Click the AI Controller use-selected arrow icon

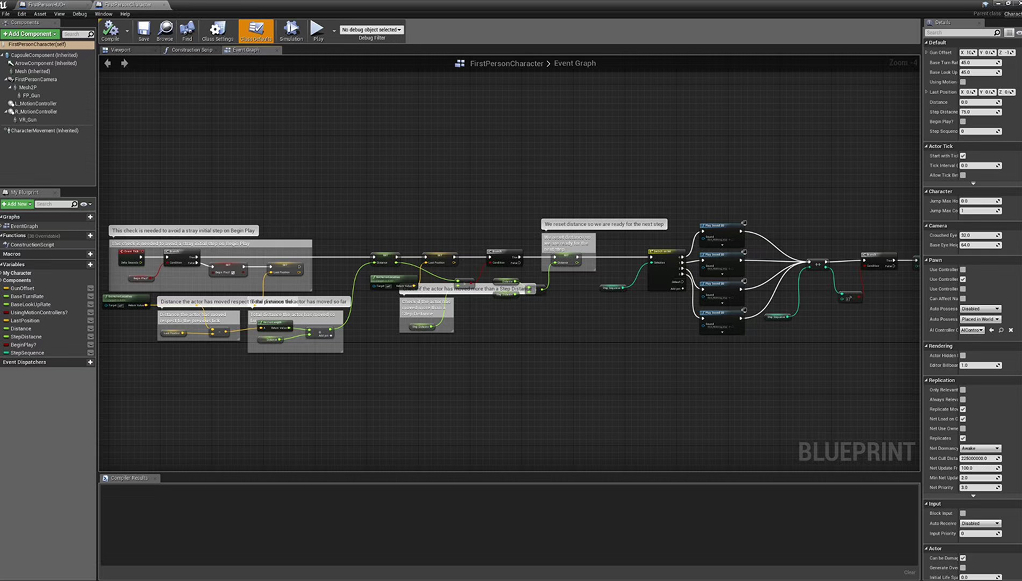click(x=991, y=330)
